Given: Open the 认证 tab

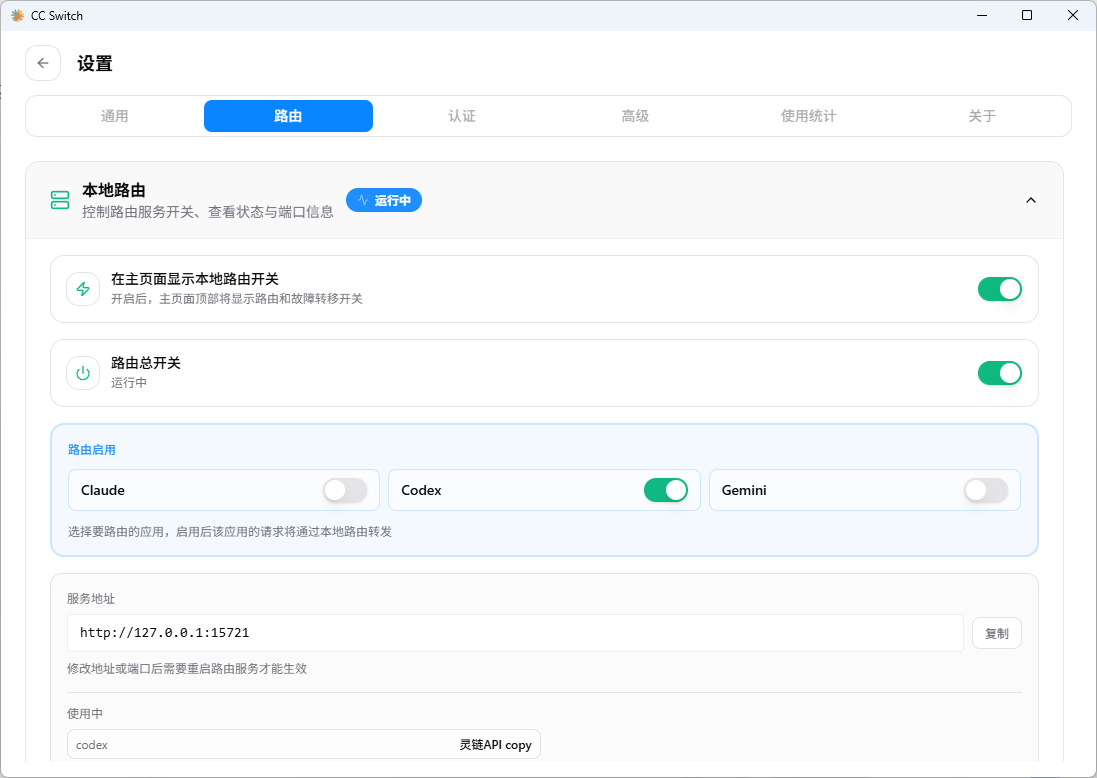Looking at the screenshot, I should 462,116.
